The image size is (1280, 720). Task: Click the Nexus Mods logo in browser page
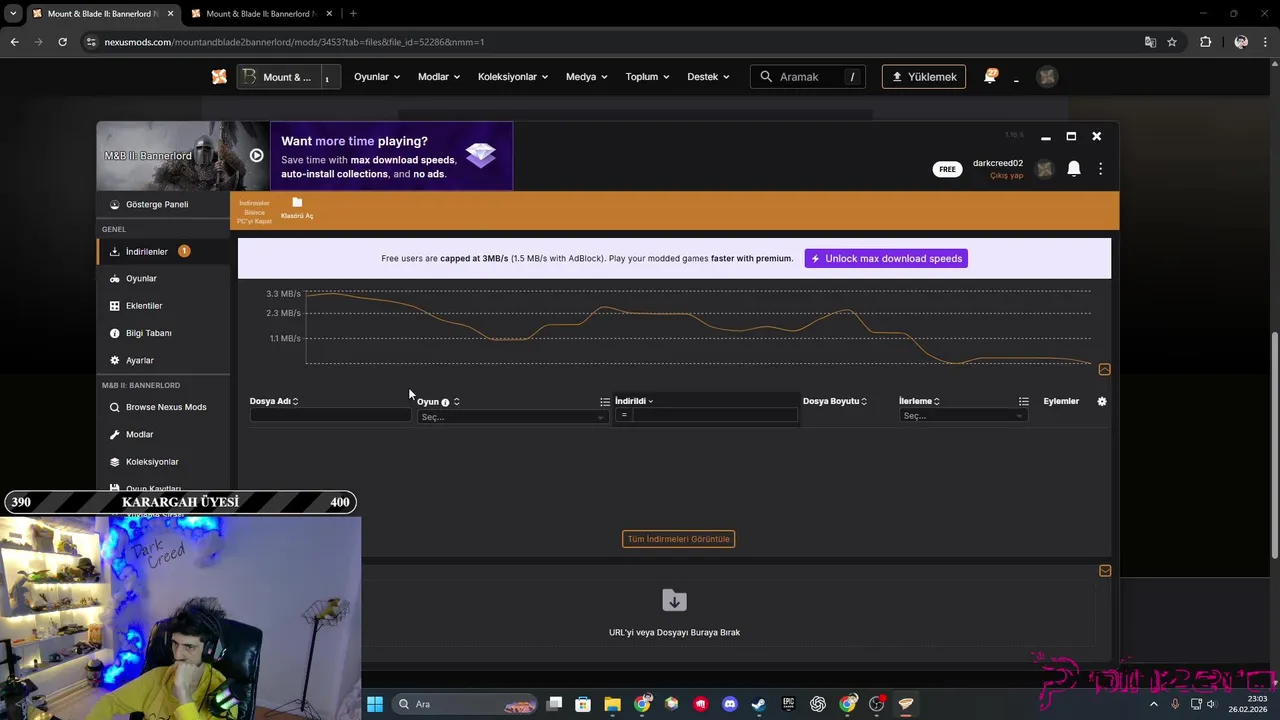(x=219, y=77)
